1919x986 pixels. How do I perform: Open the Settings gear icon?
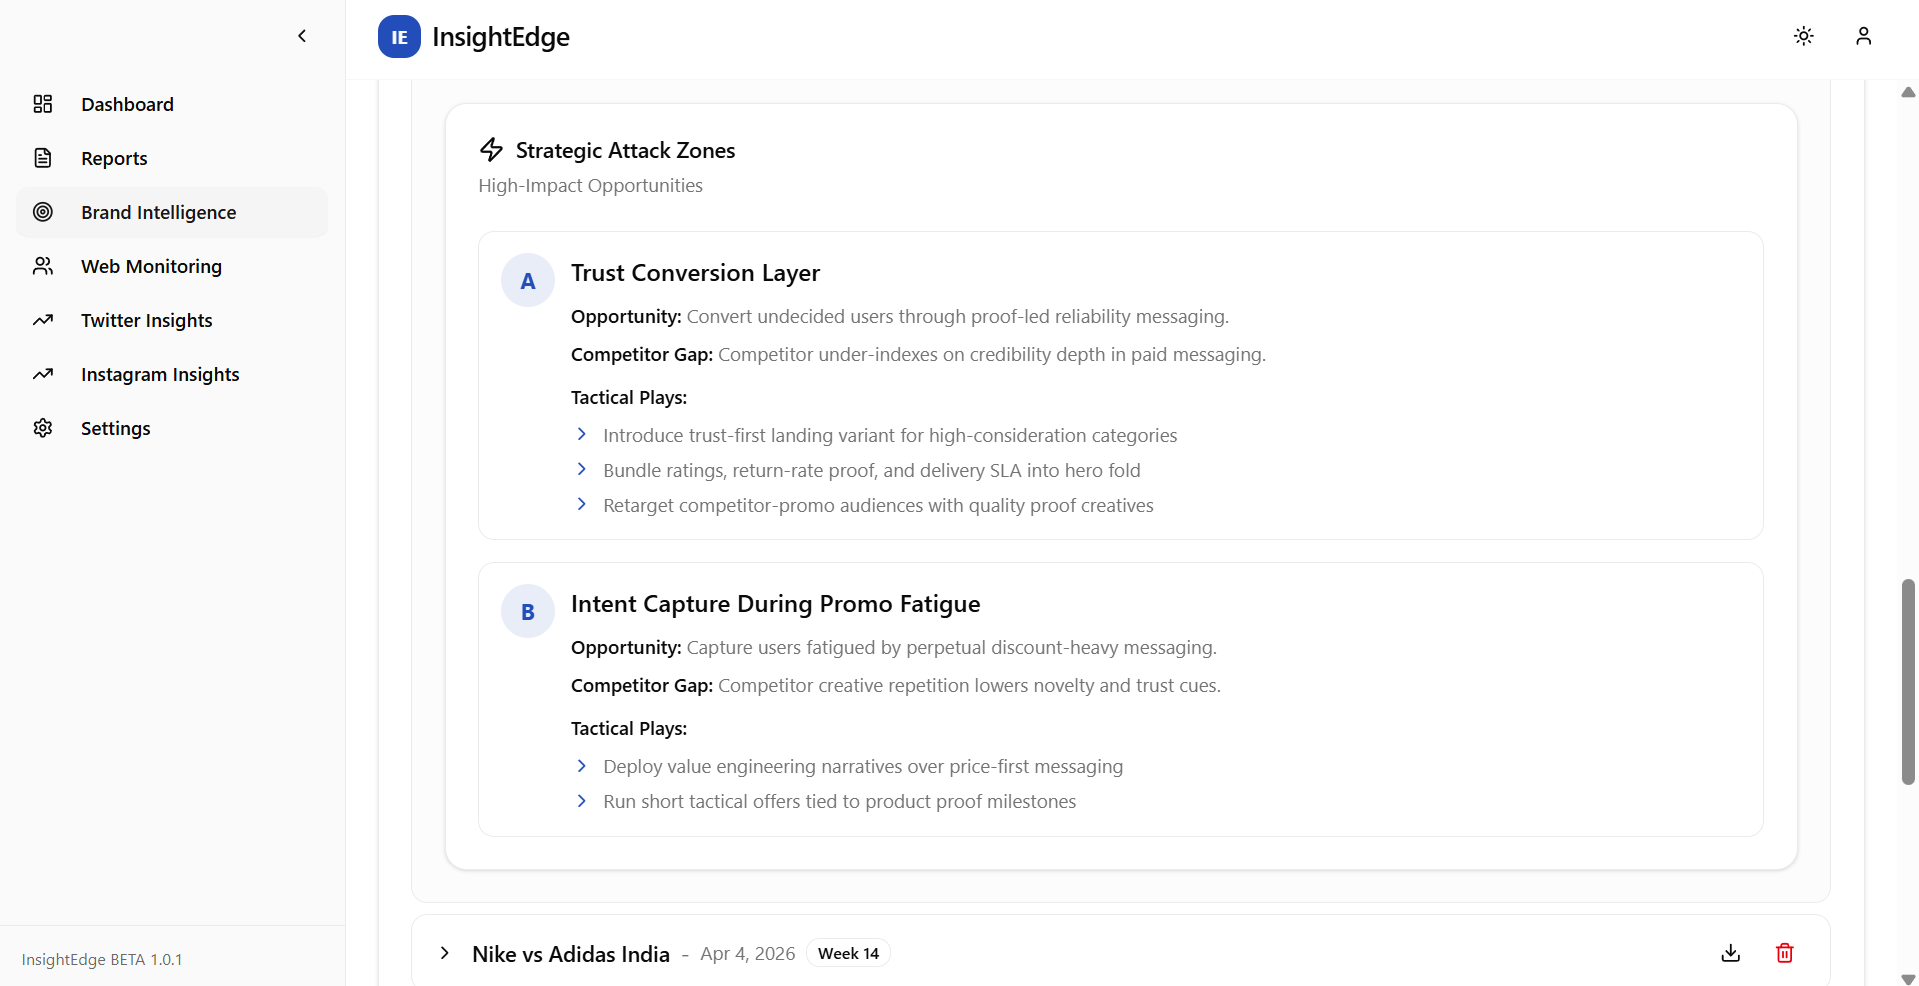coord(43,428)
